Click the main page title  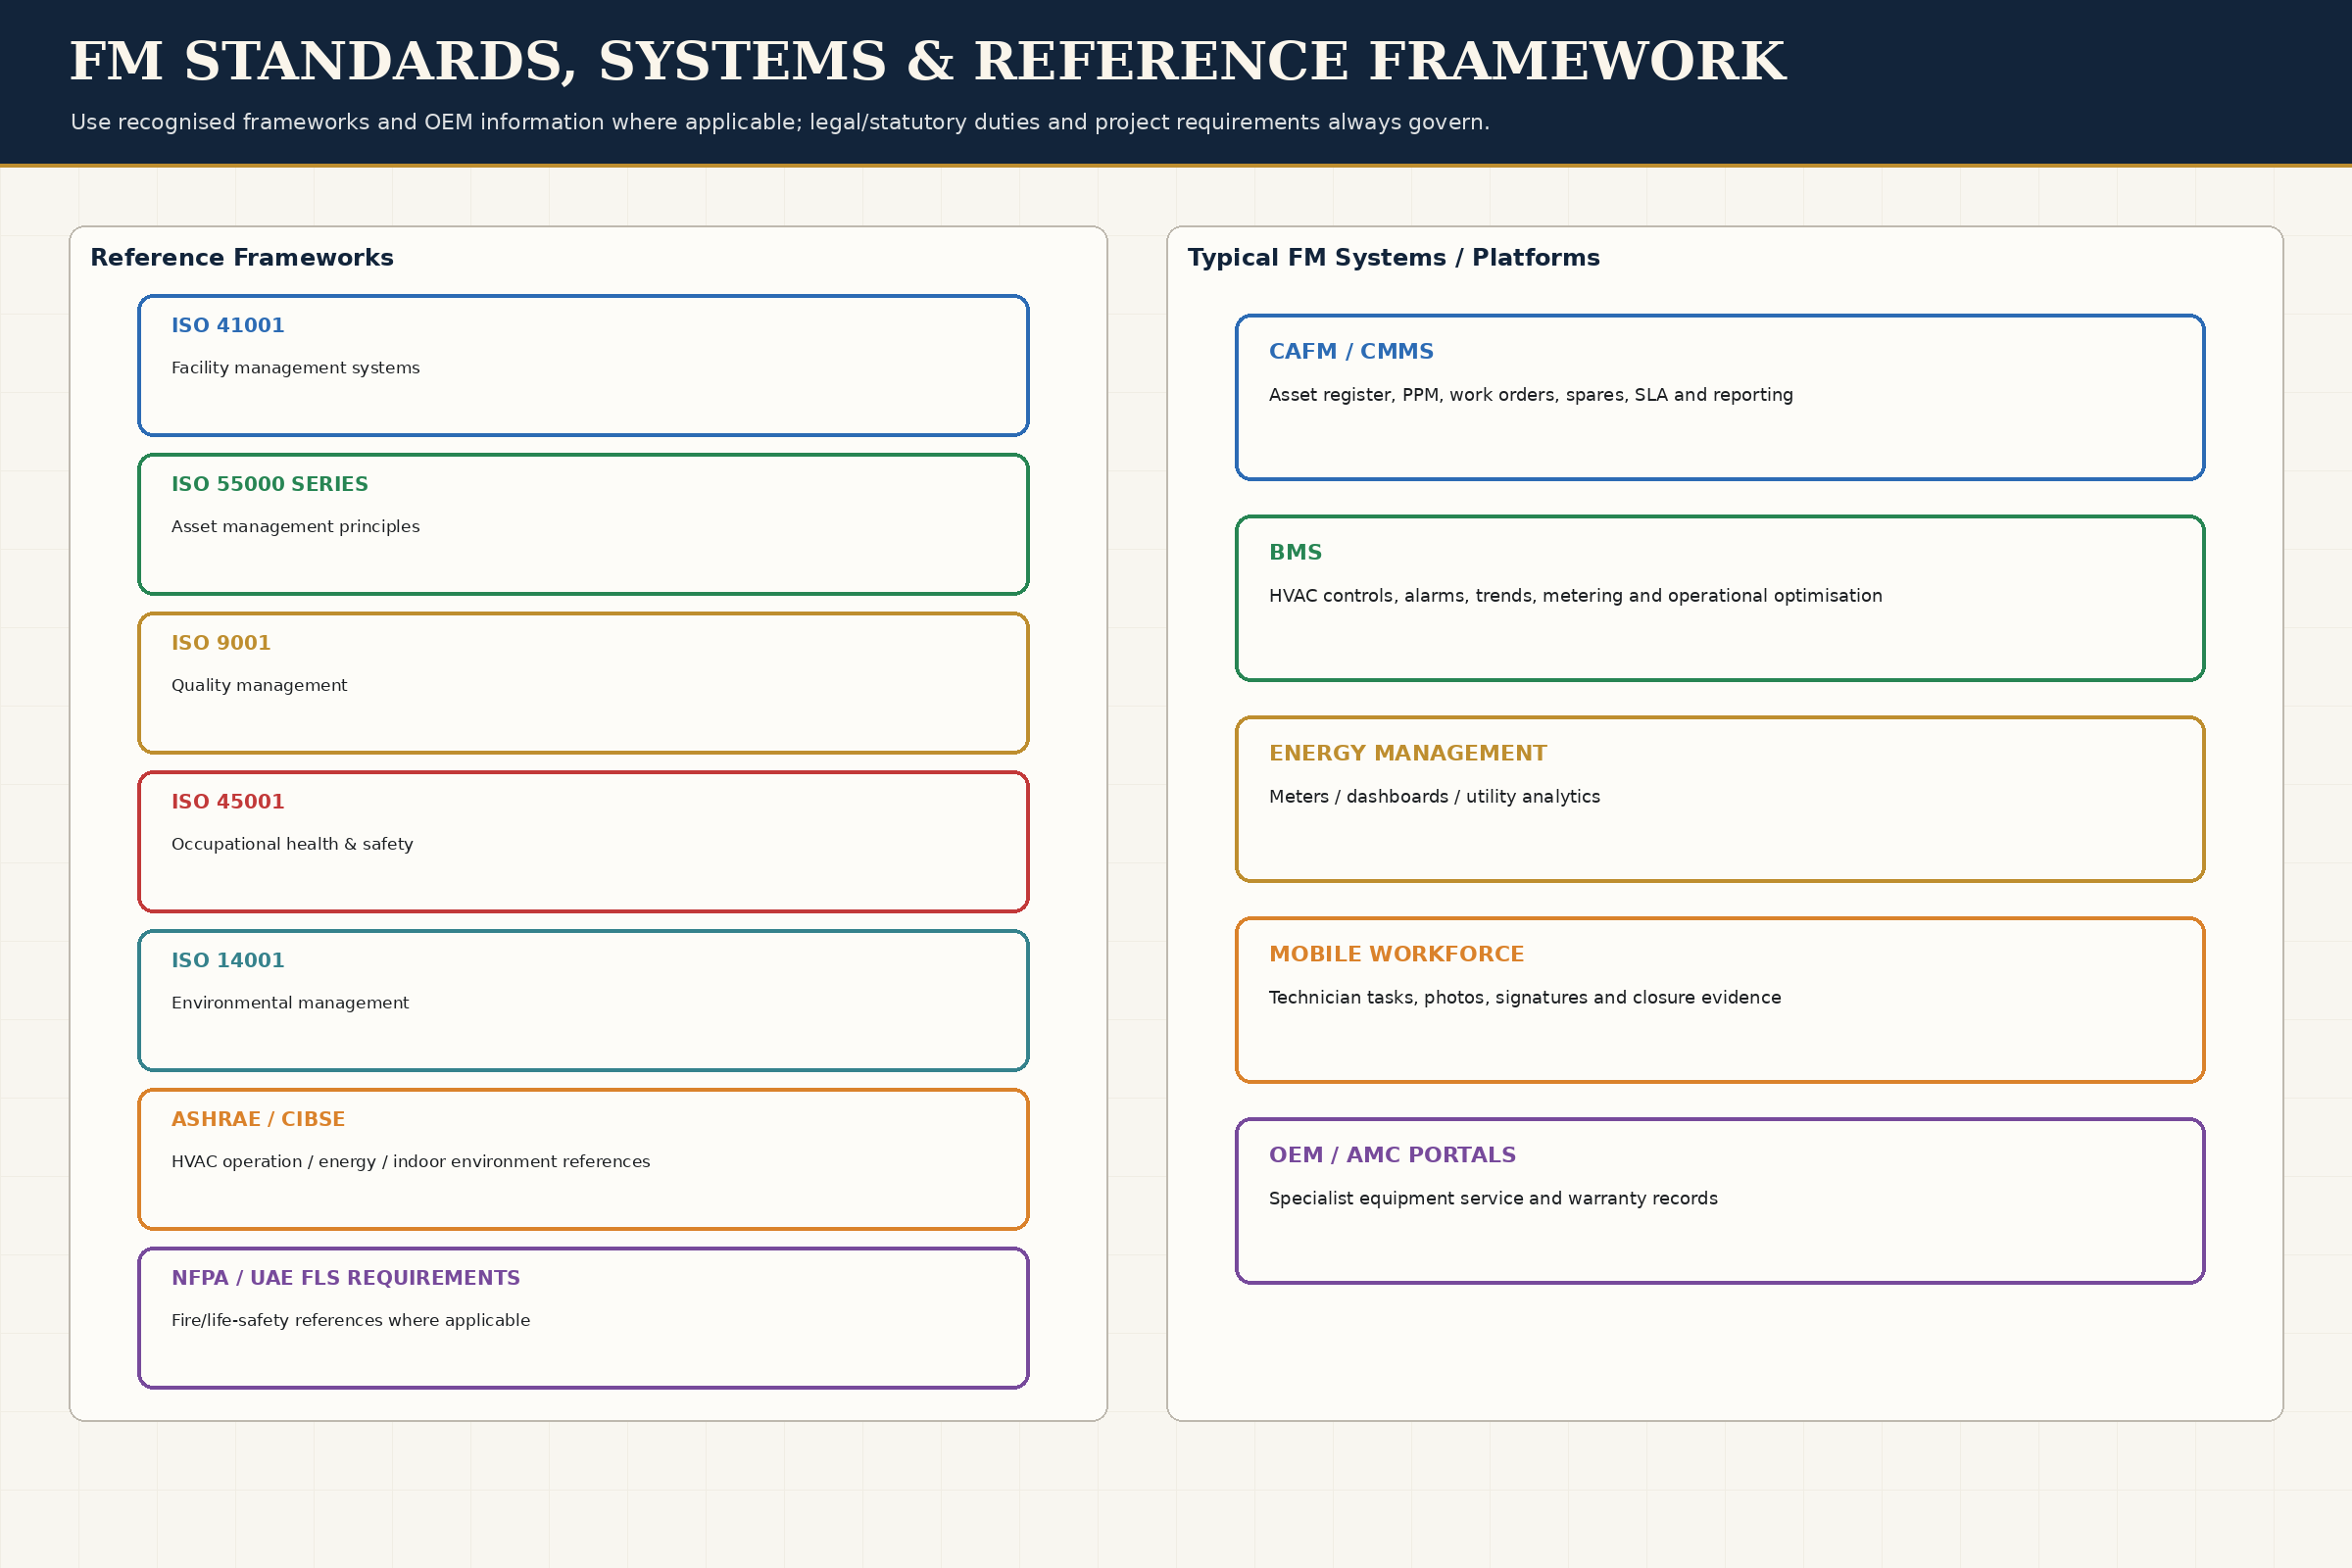(927, 62)
